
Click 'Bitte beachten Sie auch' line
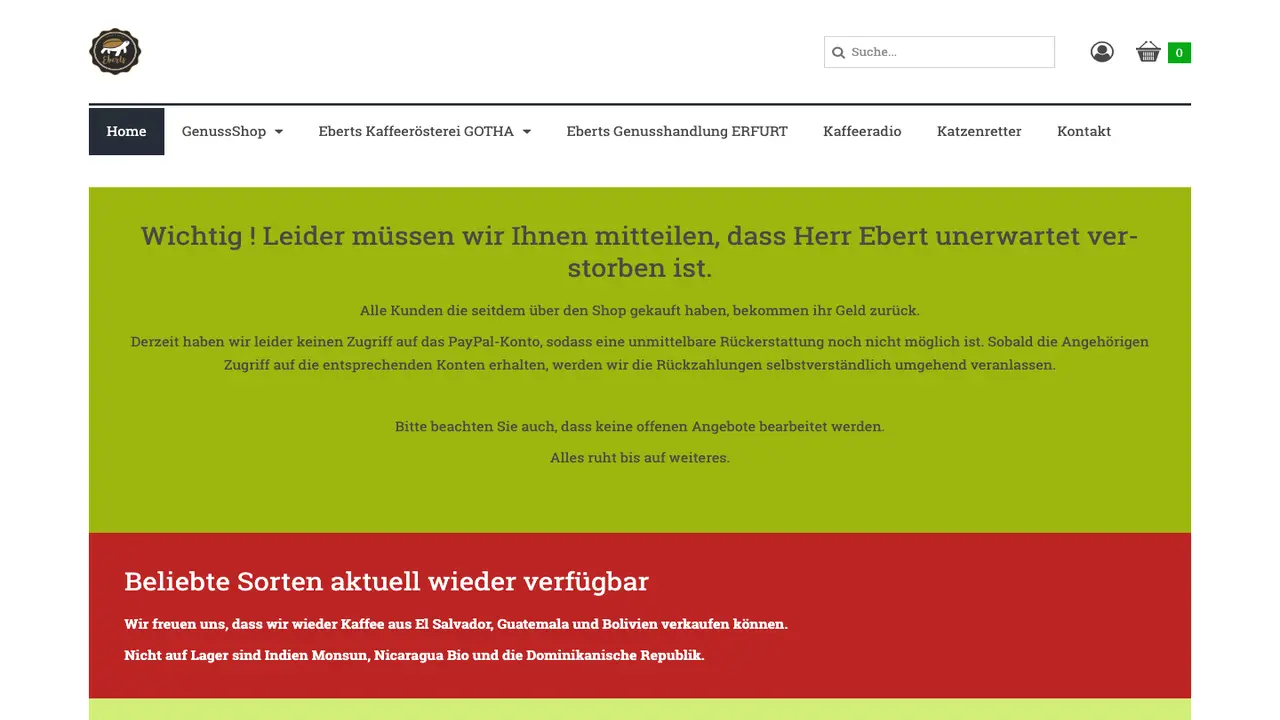(640, 426)
